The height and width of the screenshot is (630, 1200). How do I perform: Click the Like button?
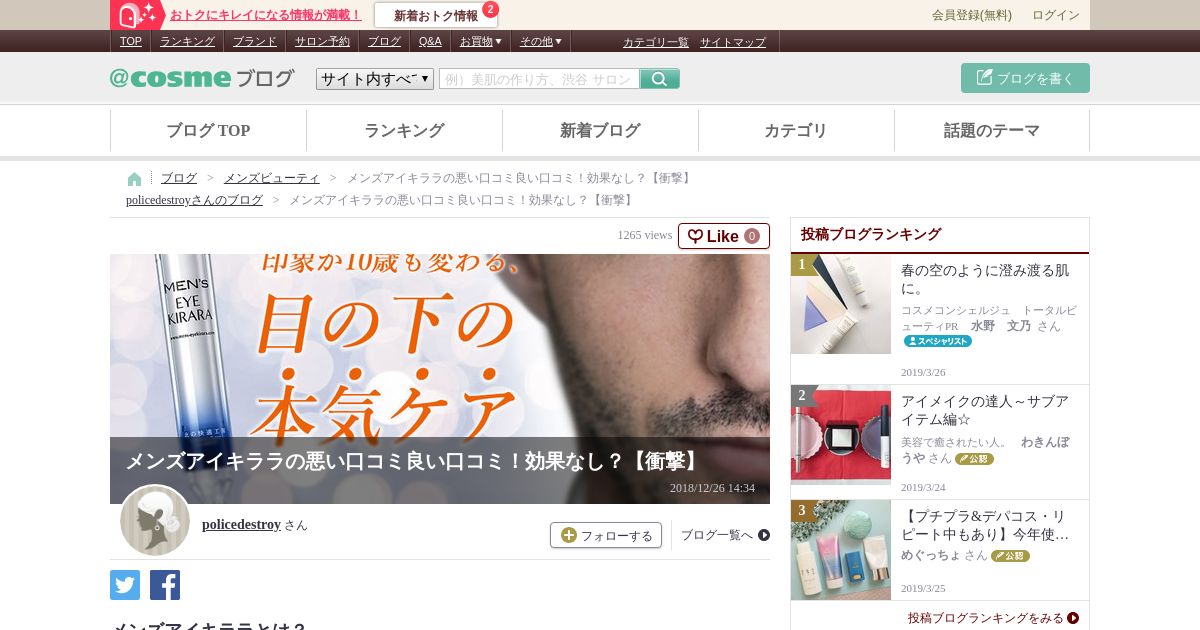724,236
